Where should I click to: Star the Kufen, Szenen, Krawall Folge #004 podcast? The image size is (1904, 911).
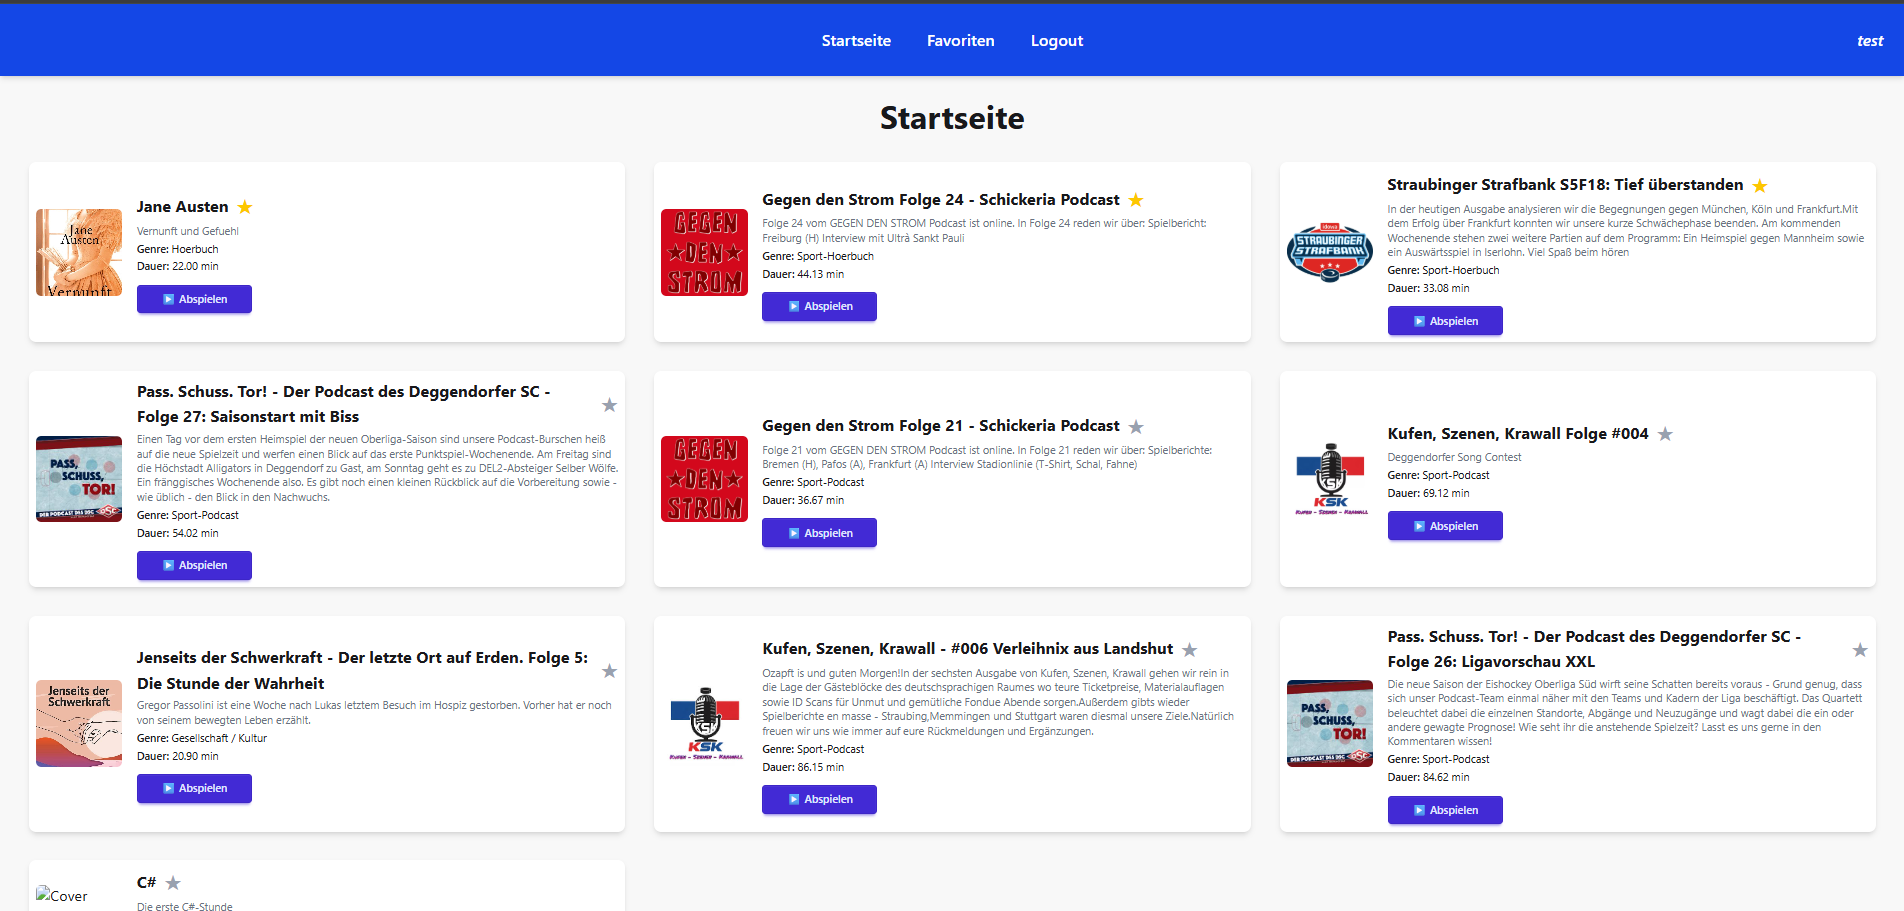click(x=1665, y=434)
